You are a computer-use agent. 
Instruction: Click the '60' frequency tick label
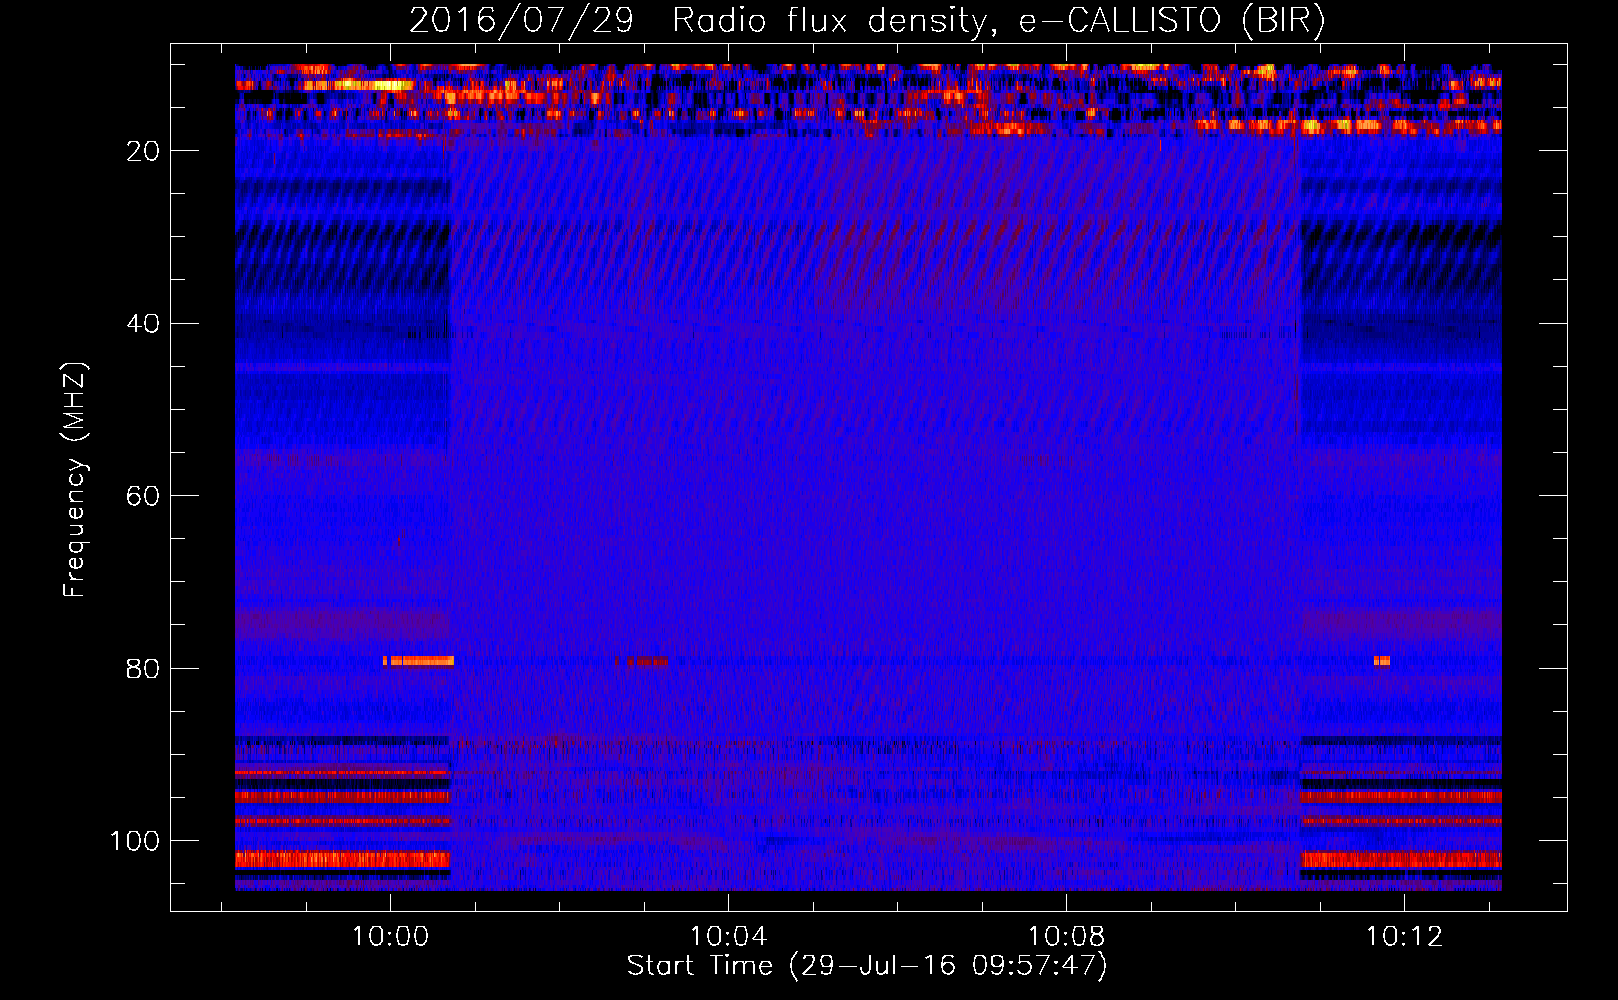tap(144, 496)
